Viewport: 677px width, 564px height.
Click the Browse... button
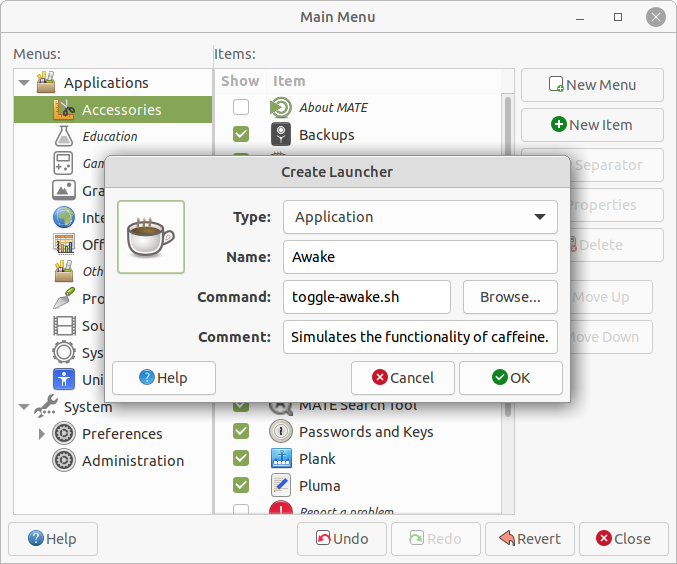click(510, 297)
